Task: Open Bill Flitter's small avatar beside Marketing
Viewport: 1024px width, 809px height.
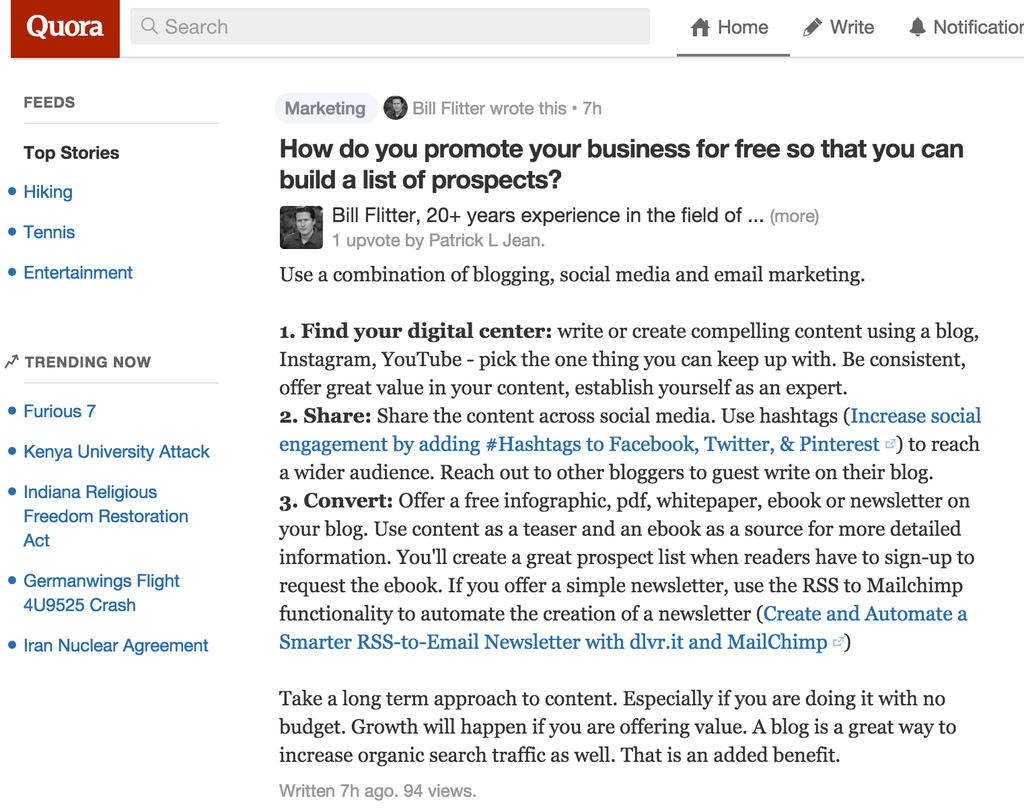Action: 395,108
